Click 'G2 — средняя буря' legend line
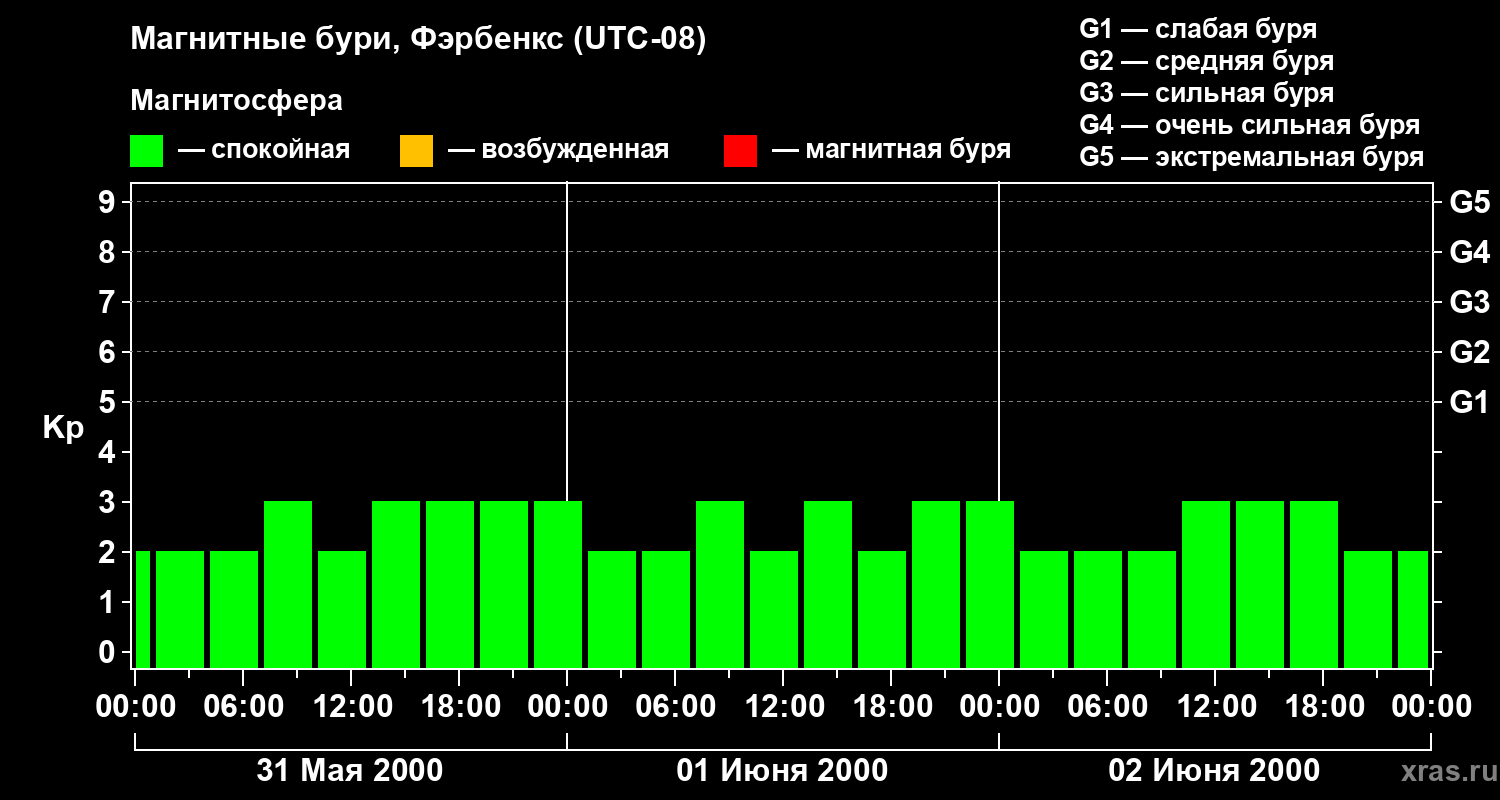 1206,61
